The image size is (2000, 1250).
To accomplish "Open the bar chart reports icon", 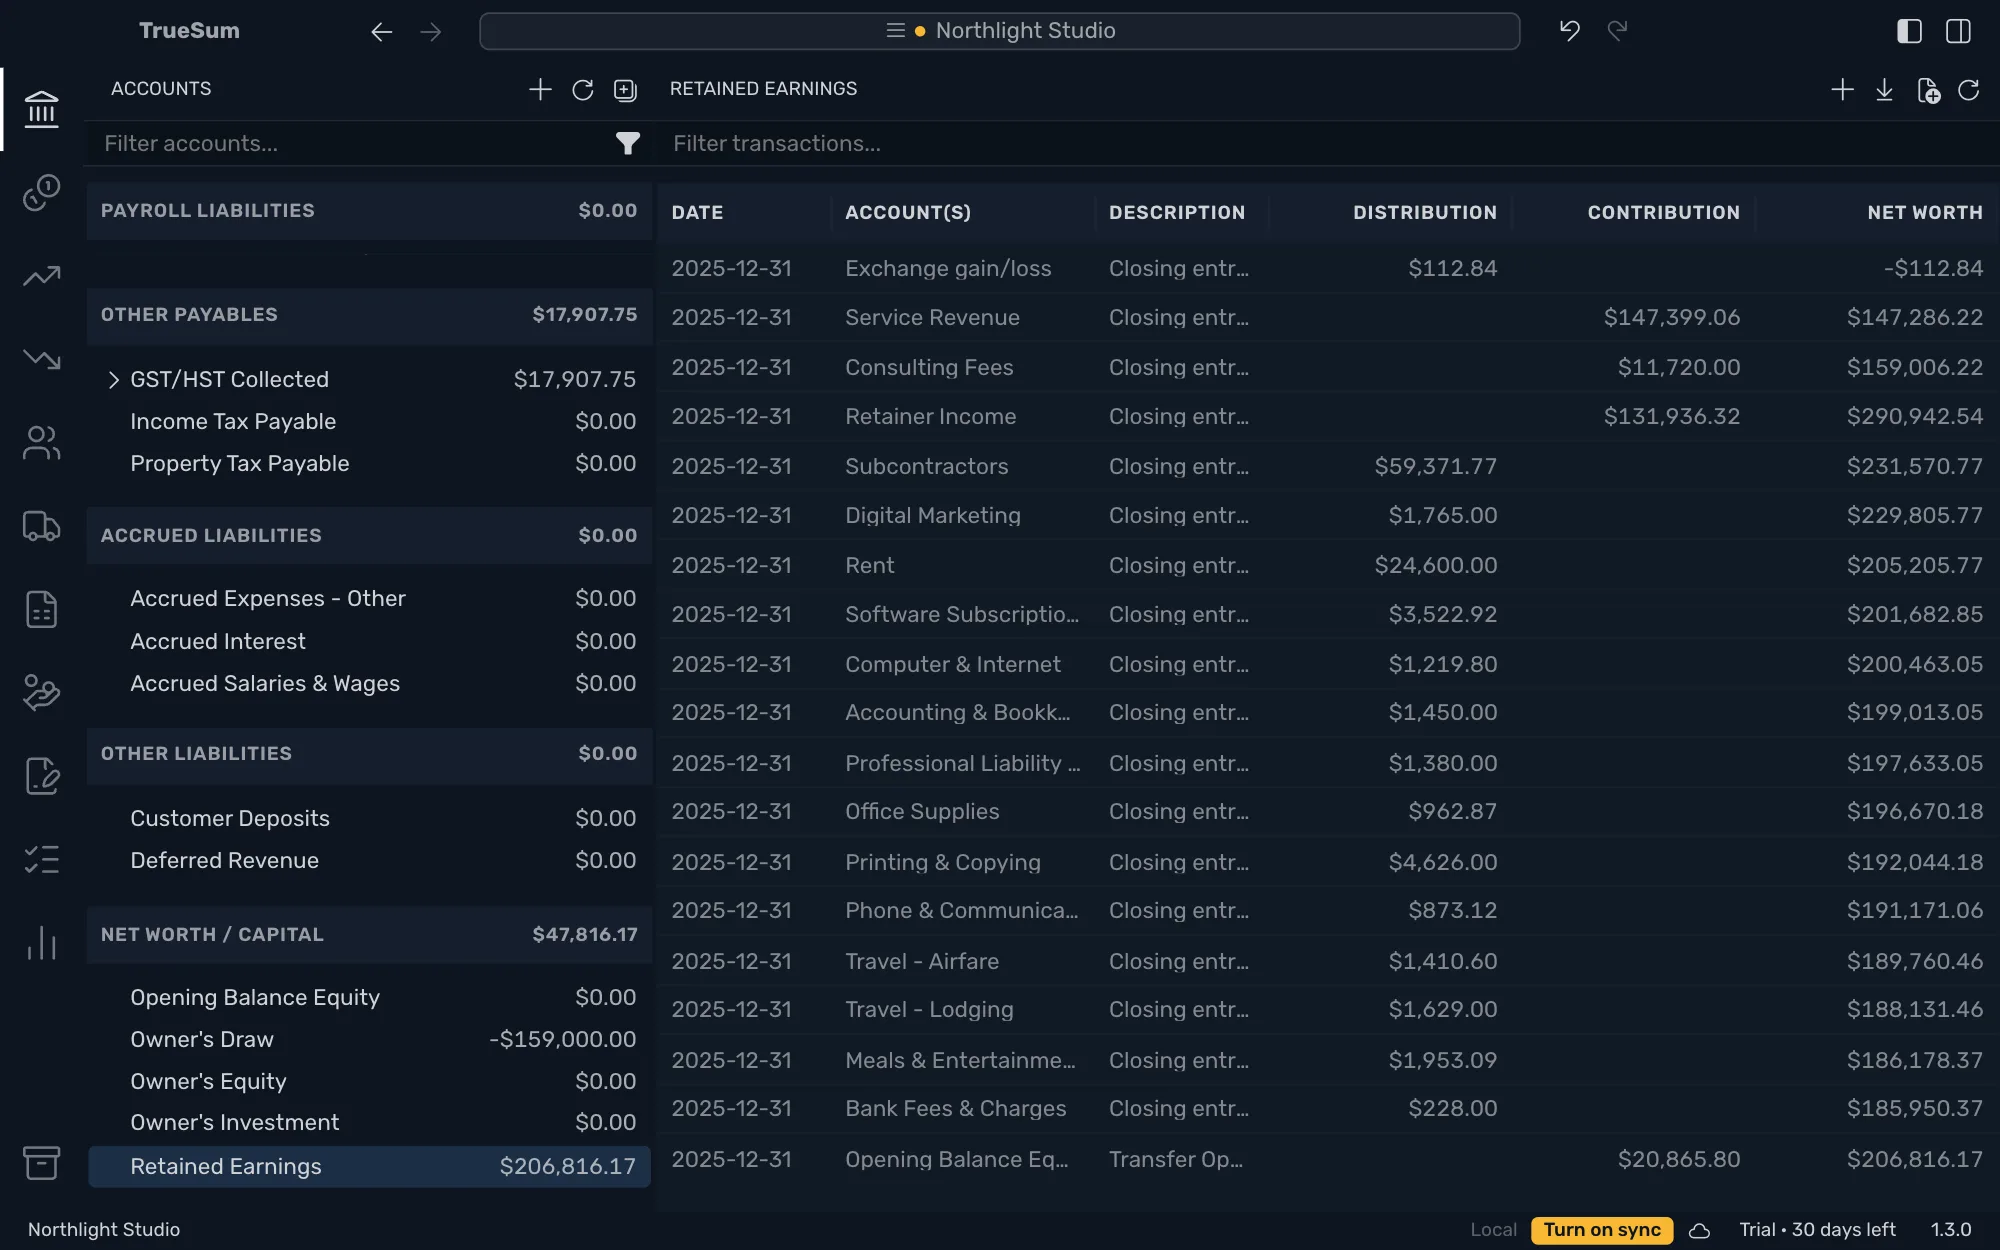I will coord(41,943).
